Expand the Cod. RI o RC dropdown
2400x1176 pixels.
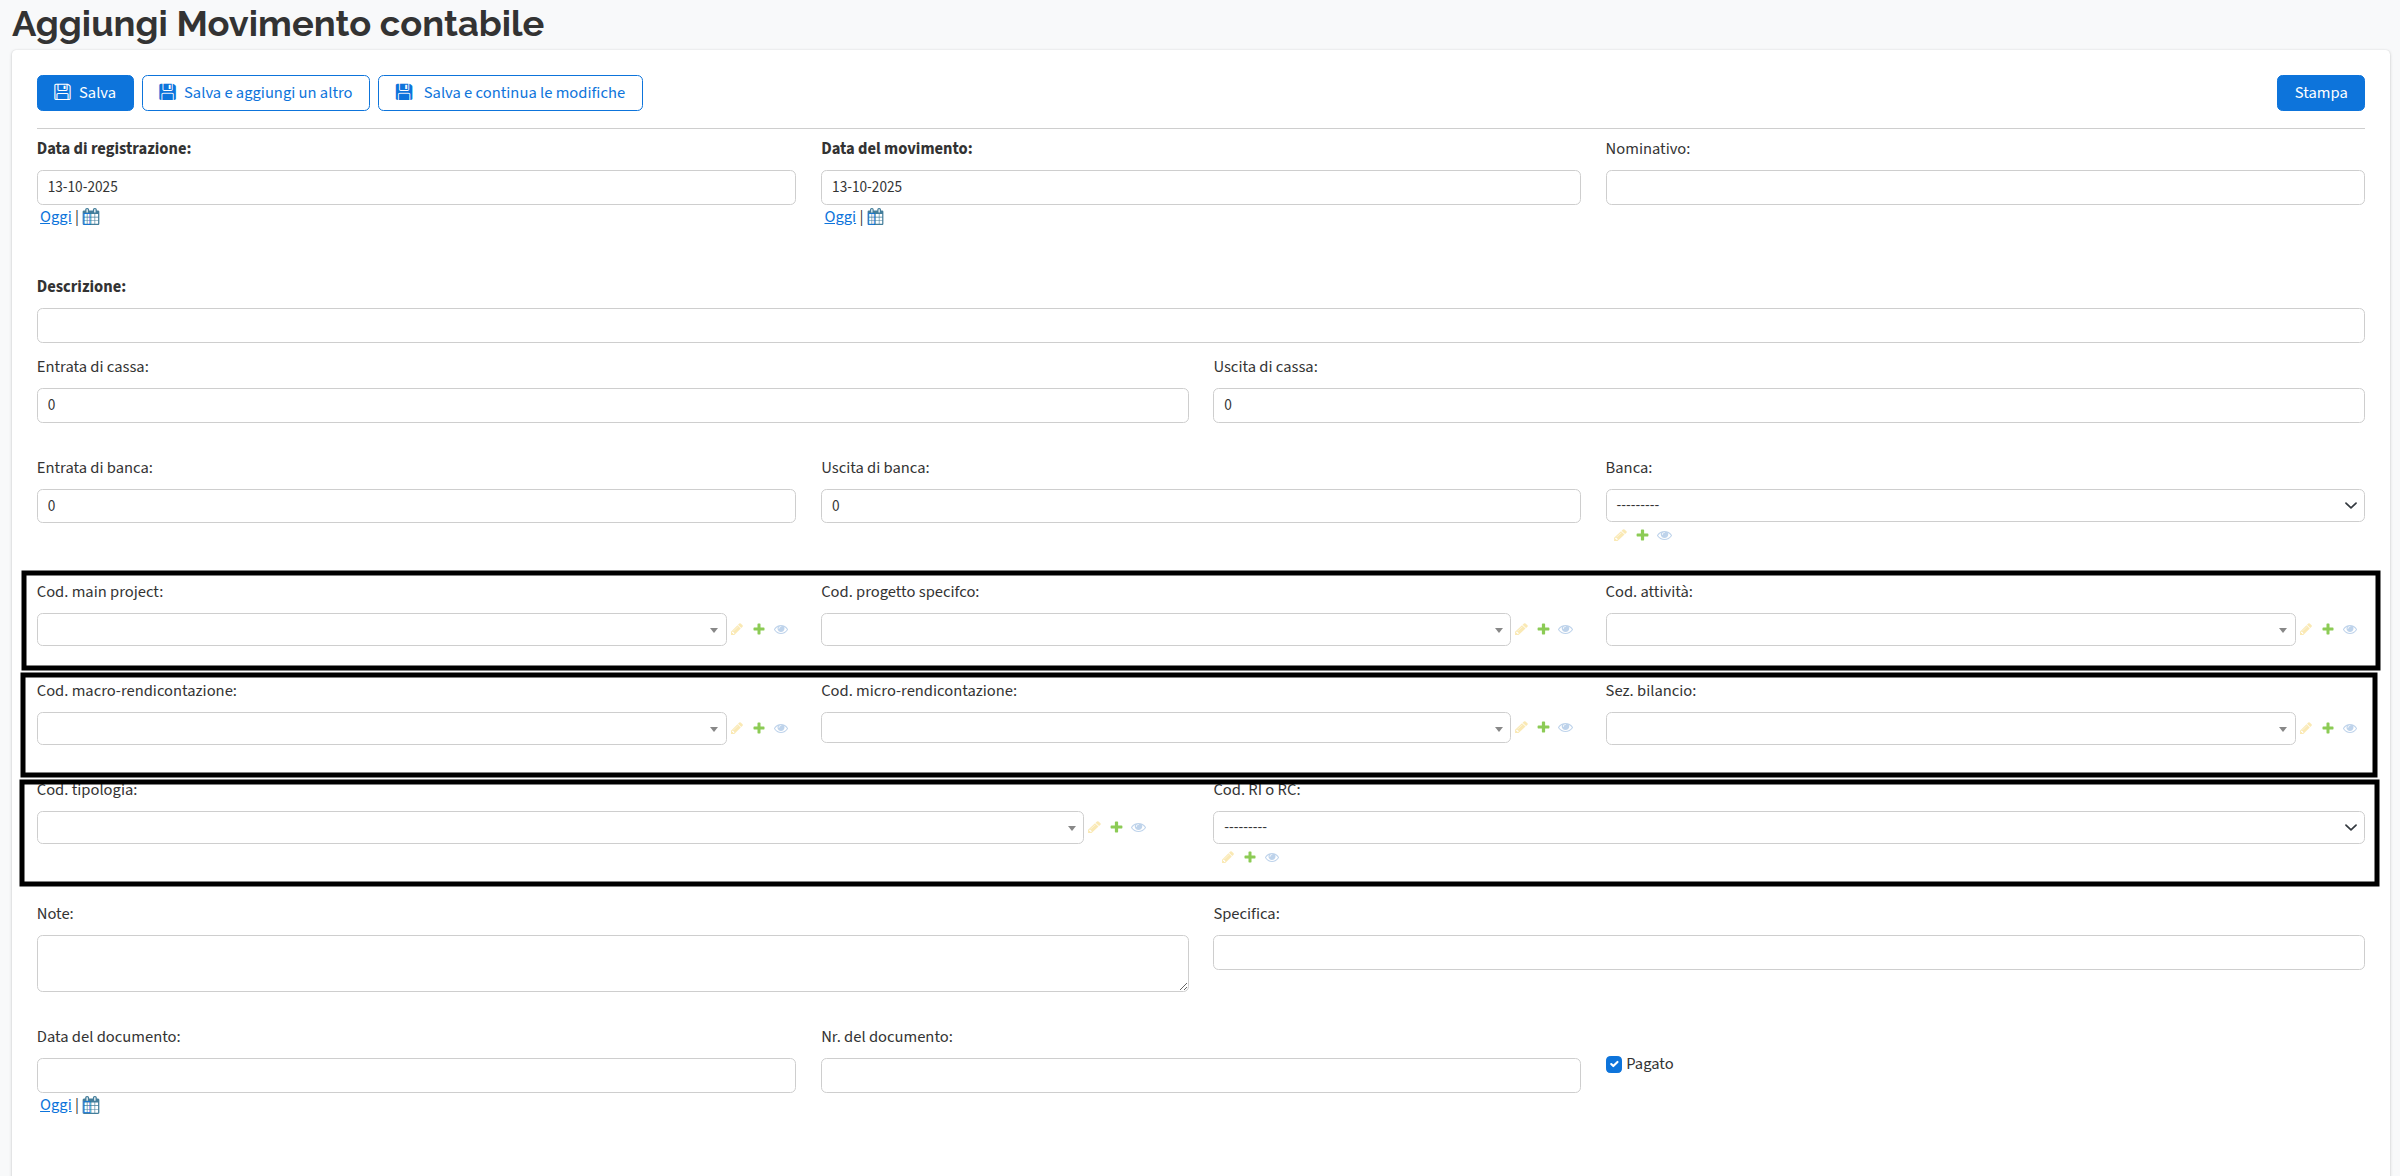click(1788, 827)
